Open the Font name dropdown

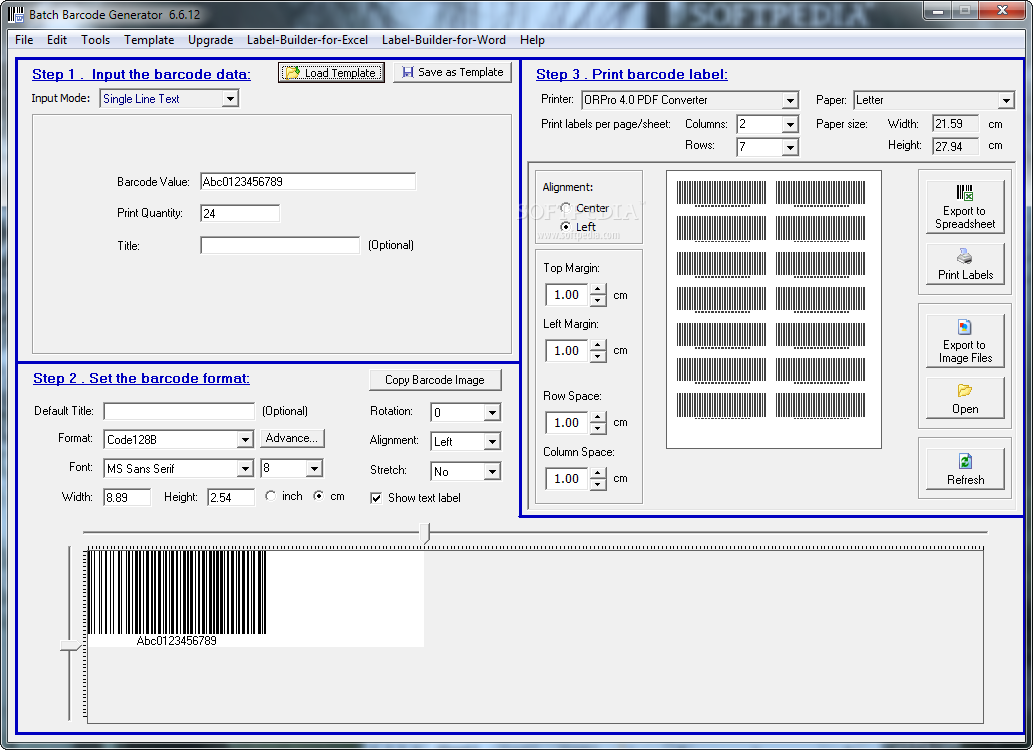coord(245,468)
